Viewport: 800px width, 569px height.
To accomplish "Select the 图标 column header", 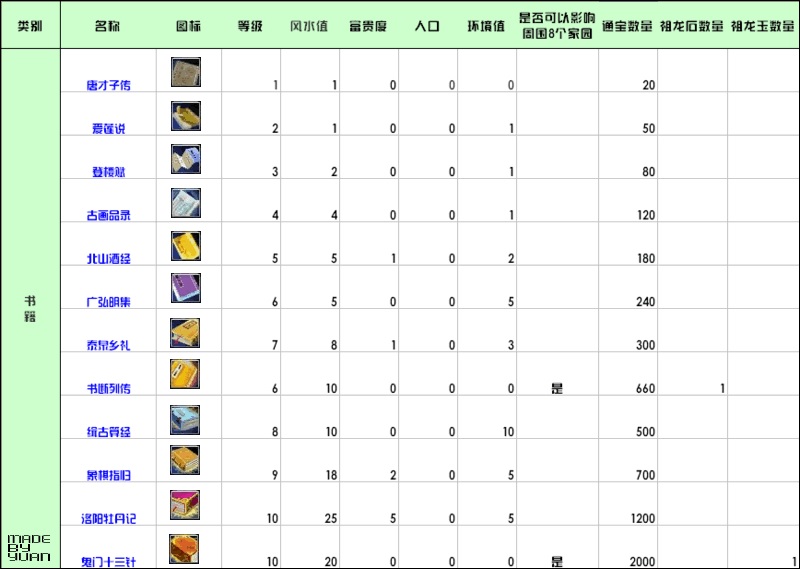I will click(188, 26).
